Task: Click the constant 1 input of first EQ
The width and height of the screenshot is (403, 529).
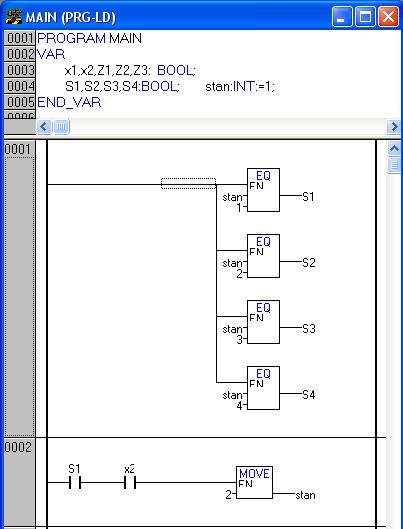Action: click(x=239, y=208)
